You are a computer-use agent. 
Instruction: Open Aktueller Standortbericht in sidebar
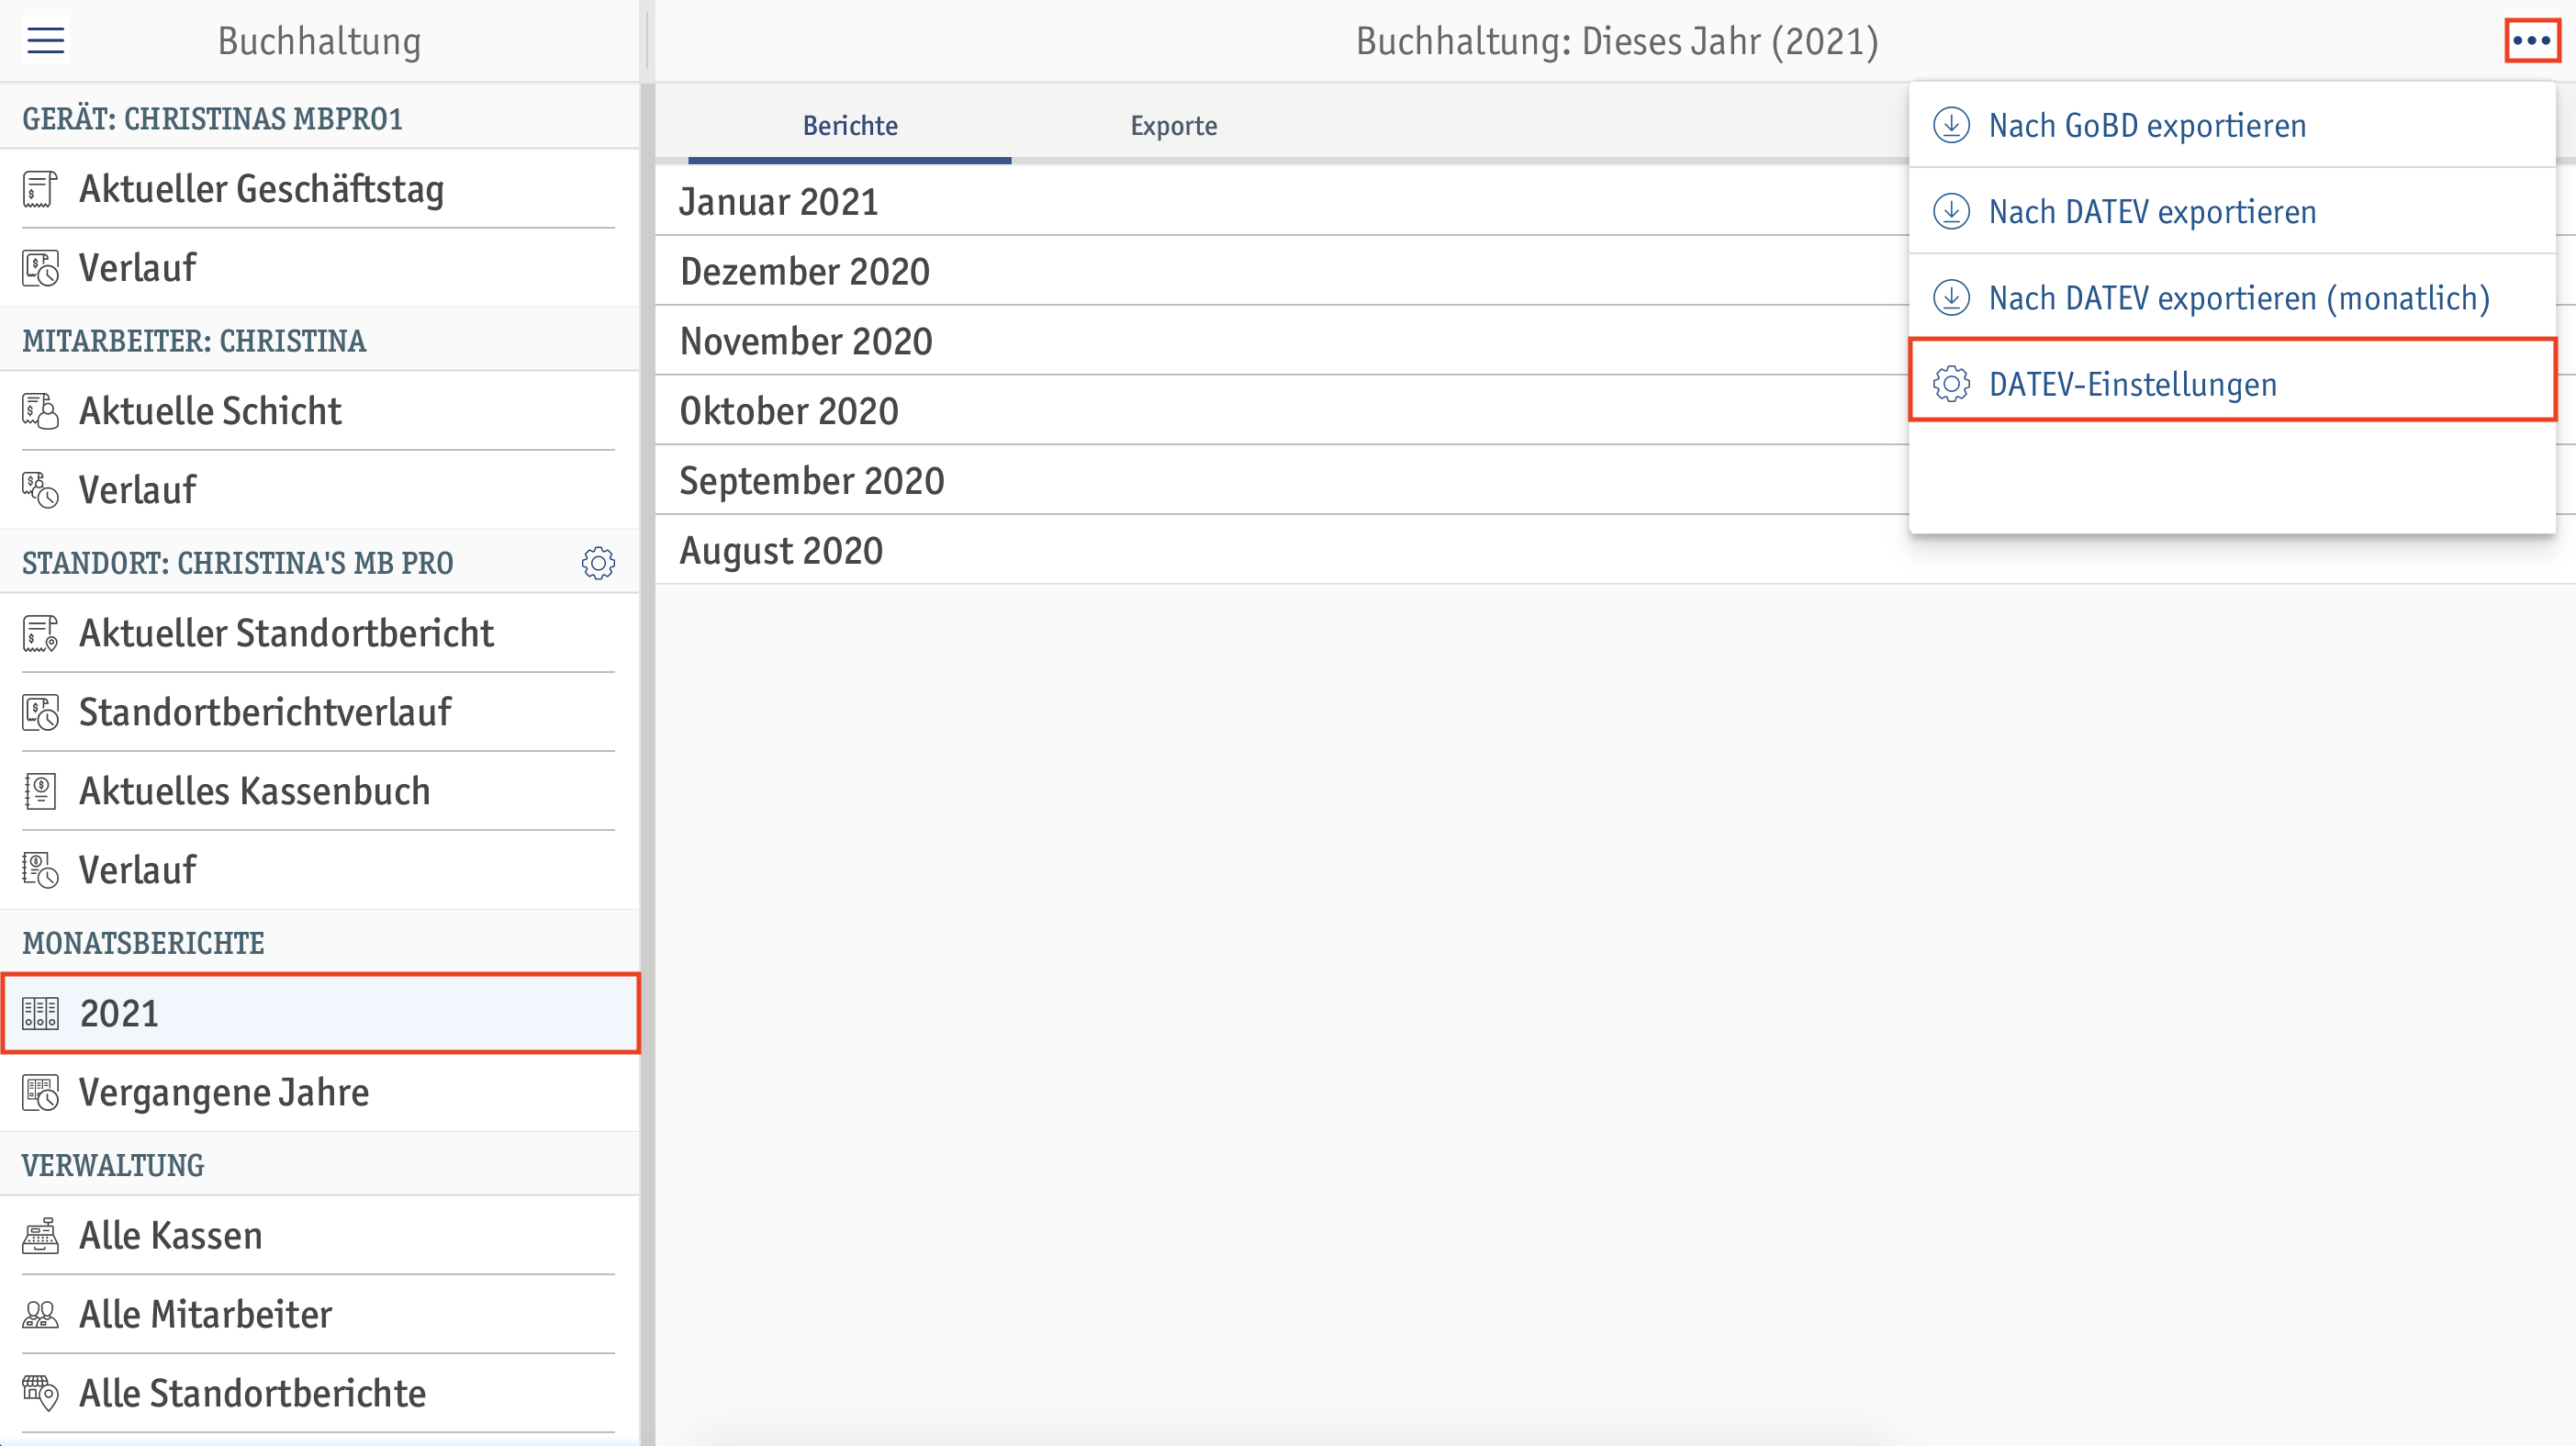click(x=320, y=634)
